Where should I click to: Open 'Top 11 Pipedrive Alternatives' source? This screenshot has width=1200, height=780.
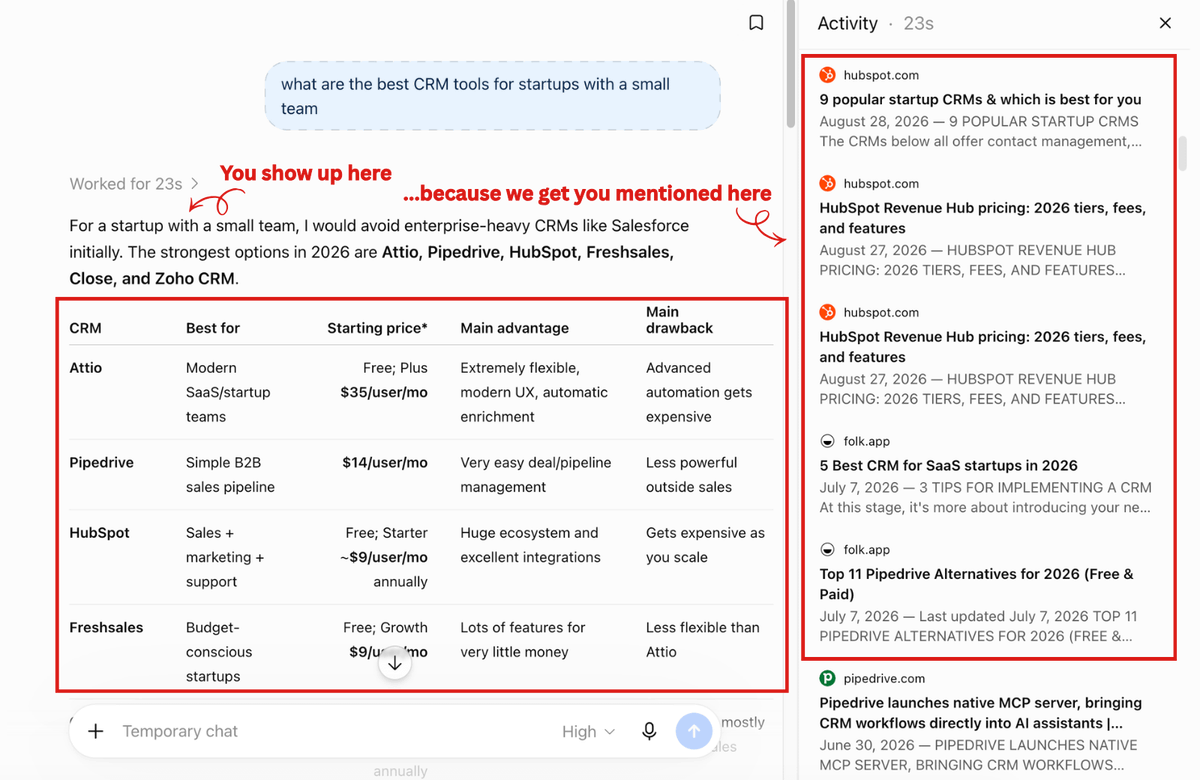click(977, 584)
